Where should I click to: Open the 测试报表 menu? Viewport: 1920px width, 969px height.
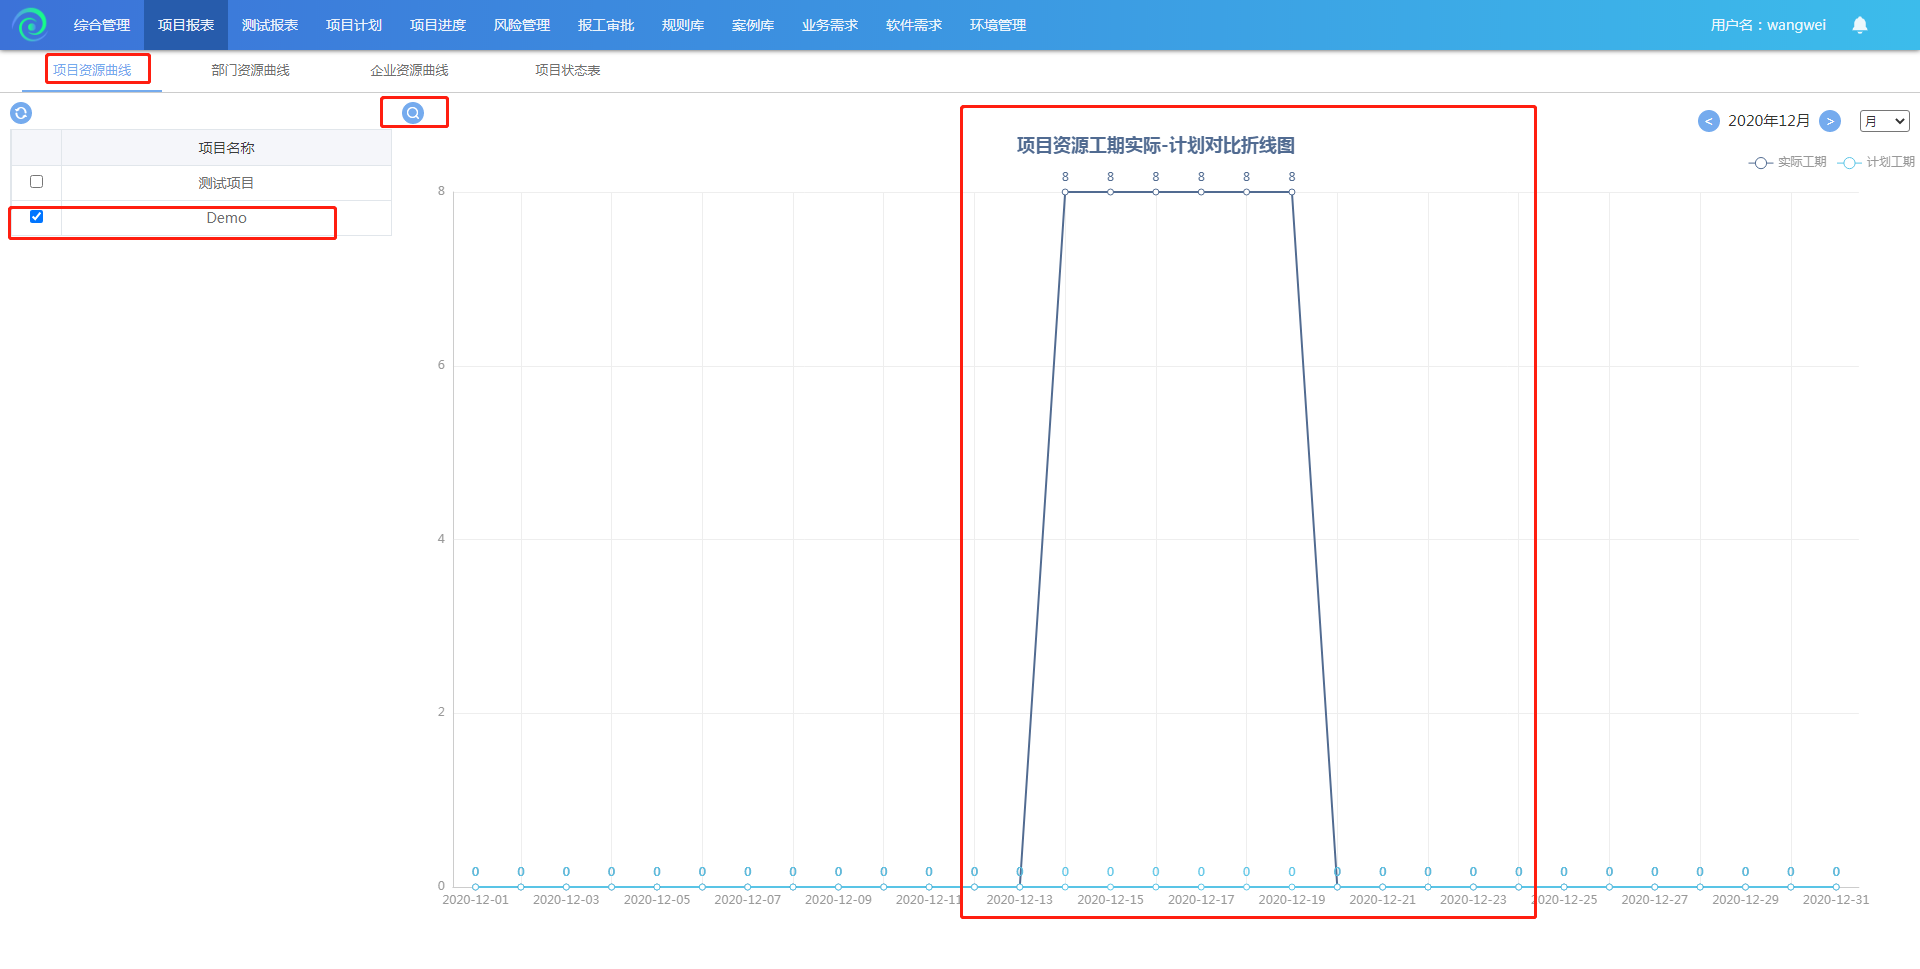[270, 25]
